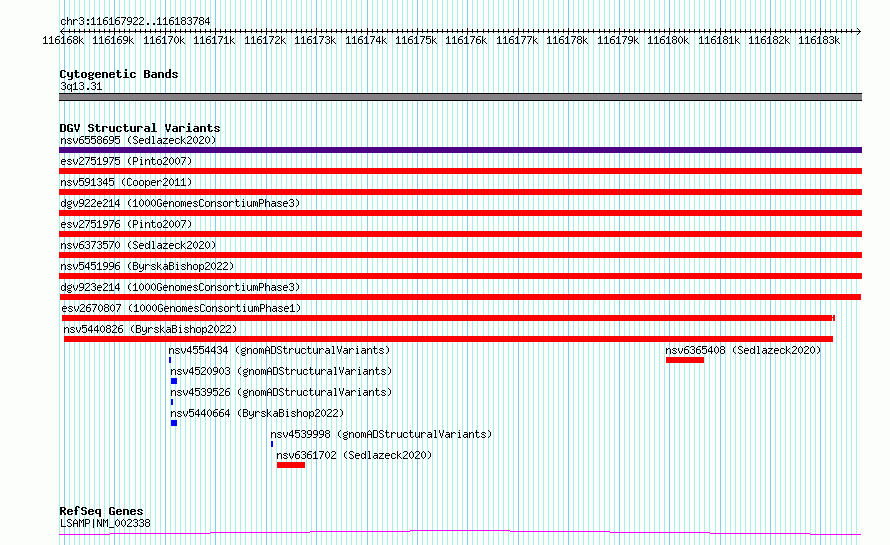Open nsv4539998 (gnomADStructuralVariants) label
This screenshot has height=545, width=890.
[x=381, y=434]
